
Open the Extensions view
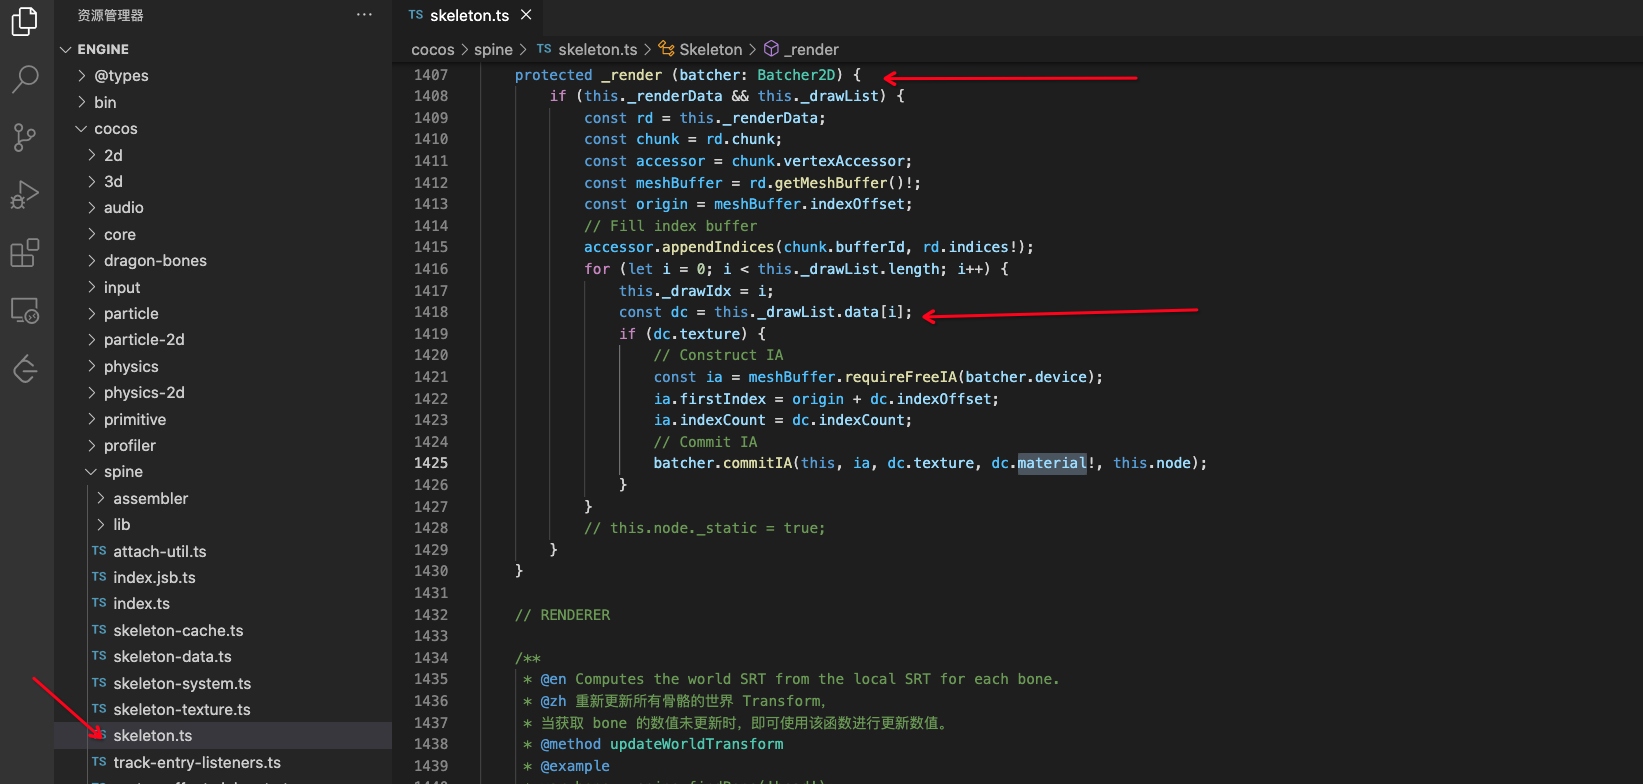[x=25, y=253]
